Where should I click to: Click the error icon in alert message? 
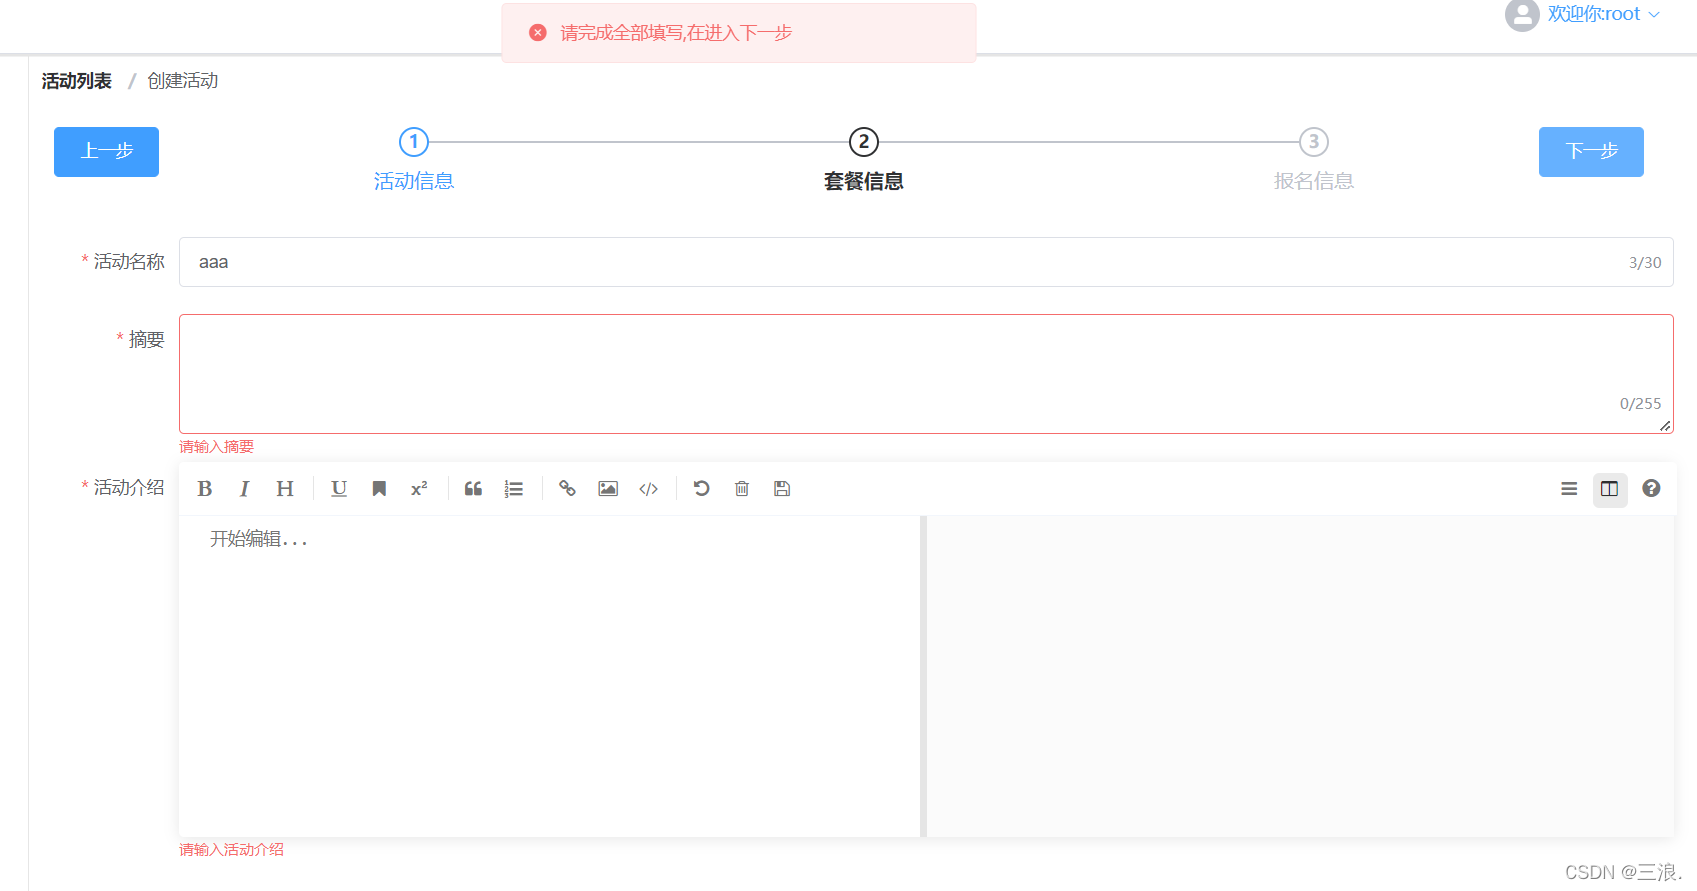538,33
